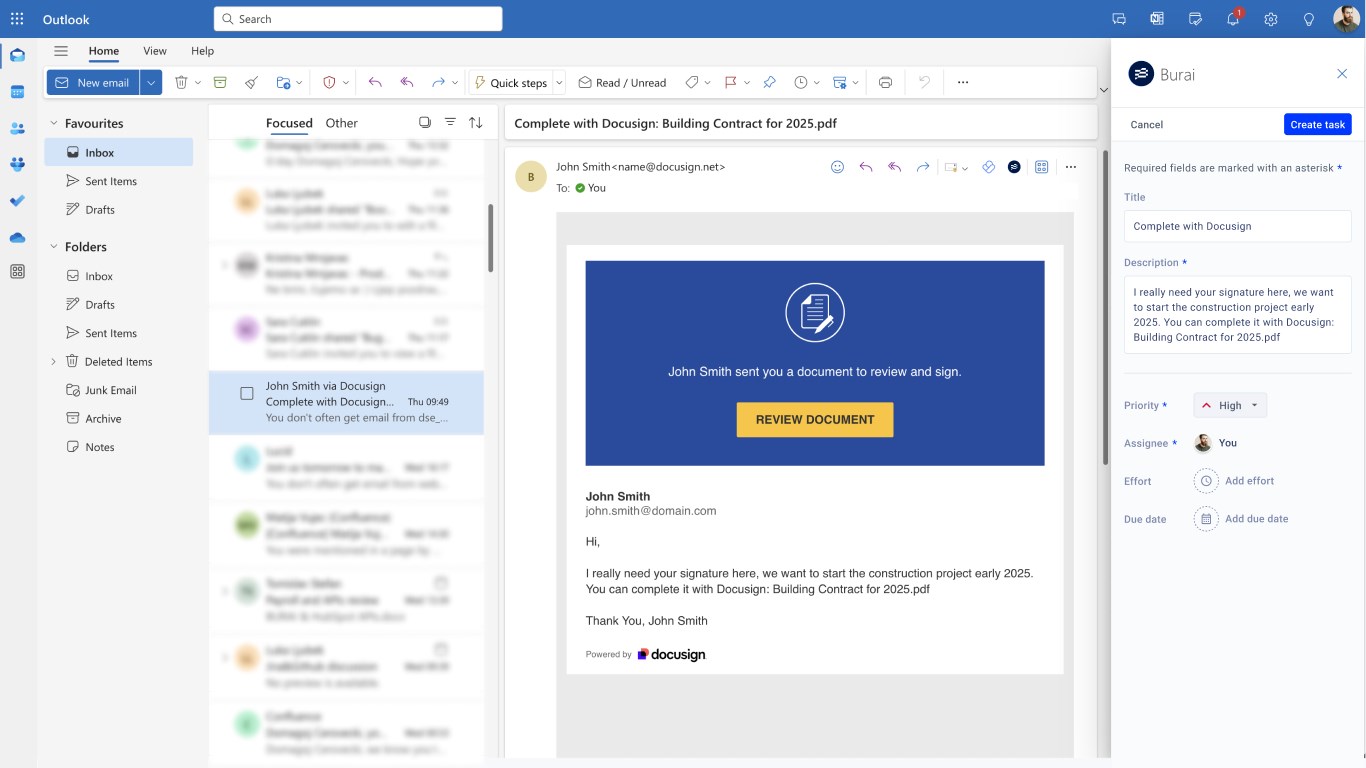Open the To Do checkmark app icon

pos(17,201)
